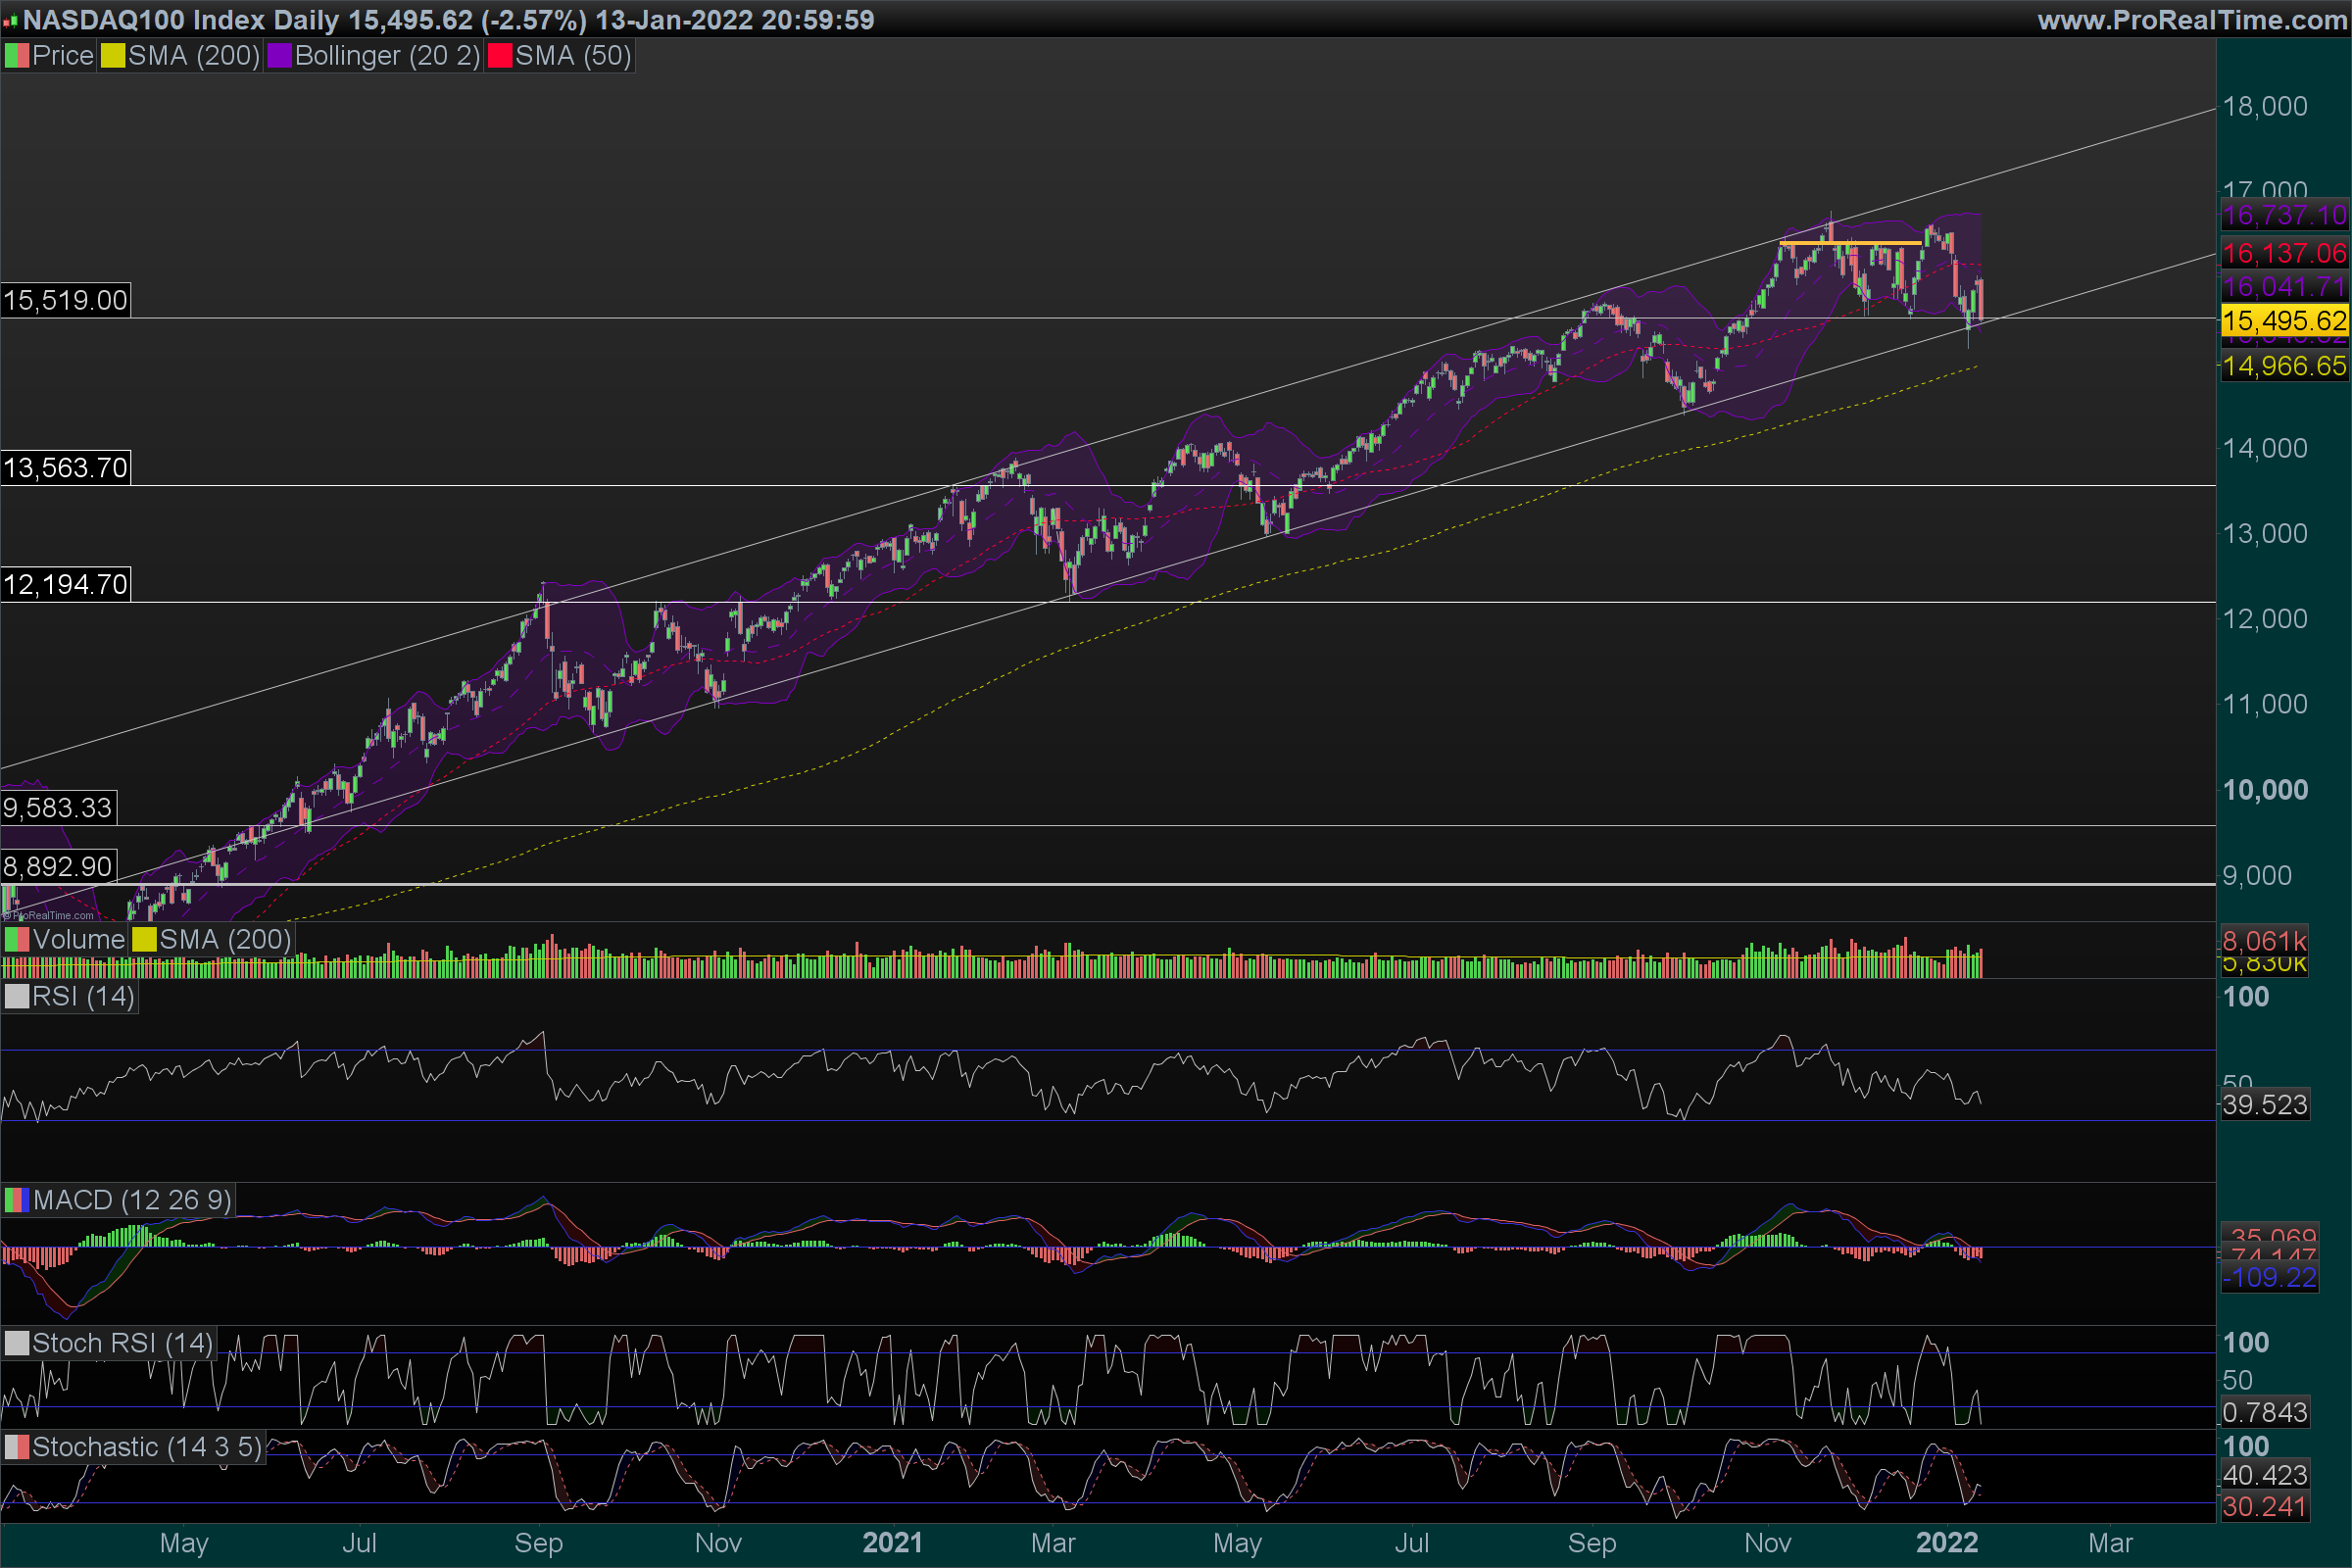
Task: Select the 15,519.00 horizontal level label
Action: 65,300
